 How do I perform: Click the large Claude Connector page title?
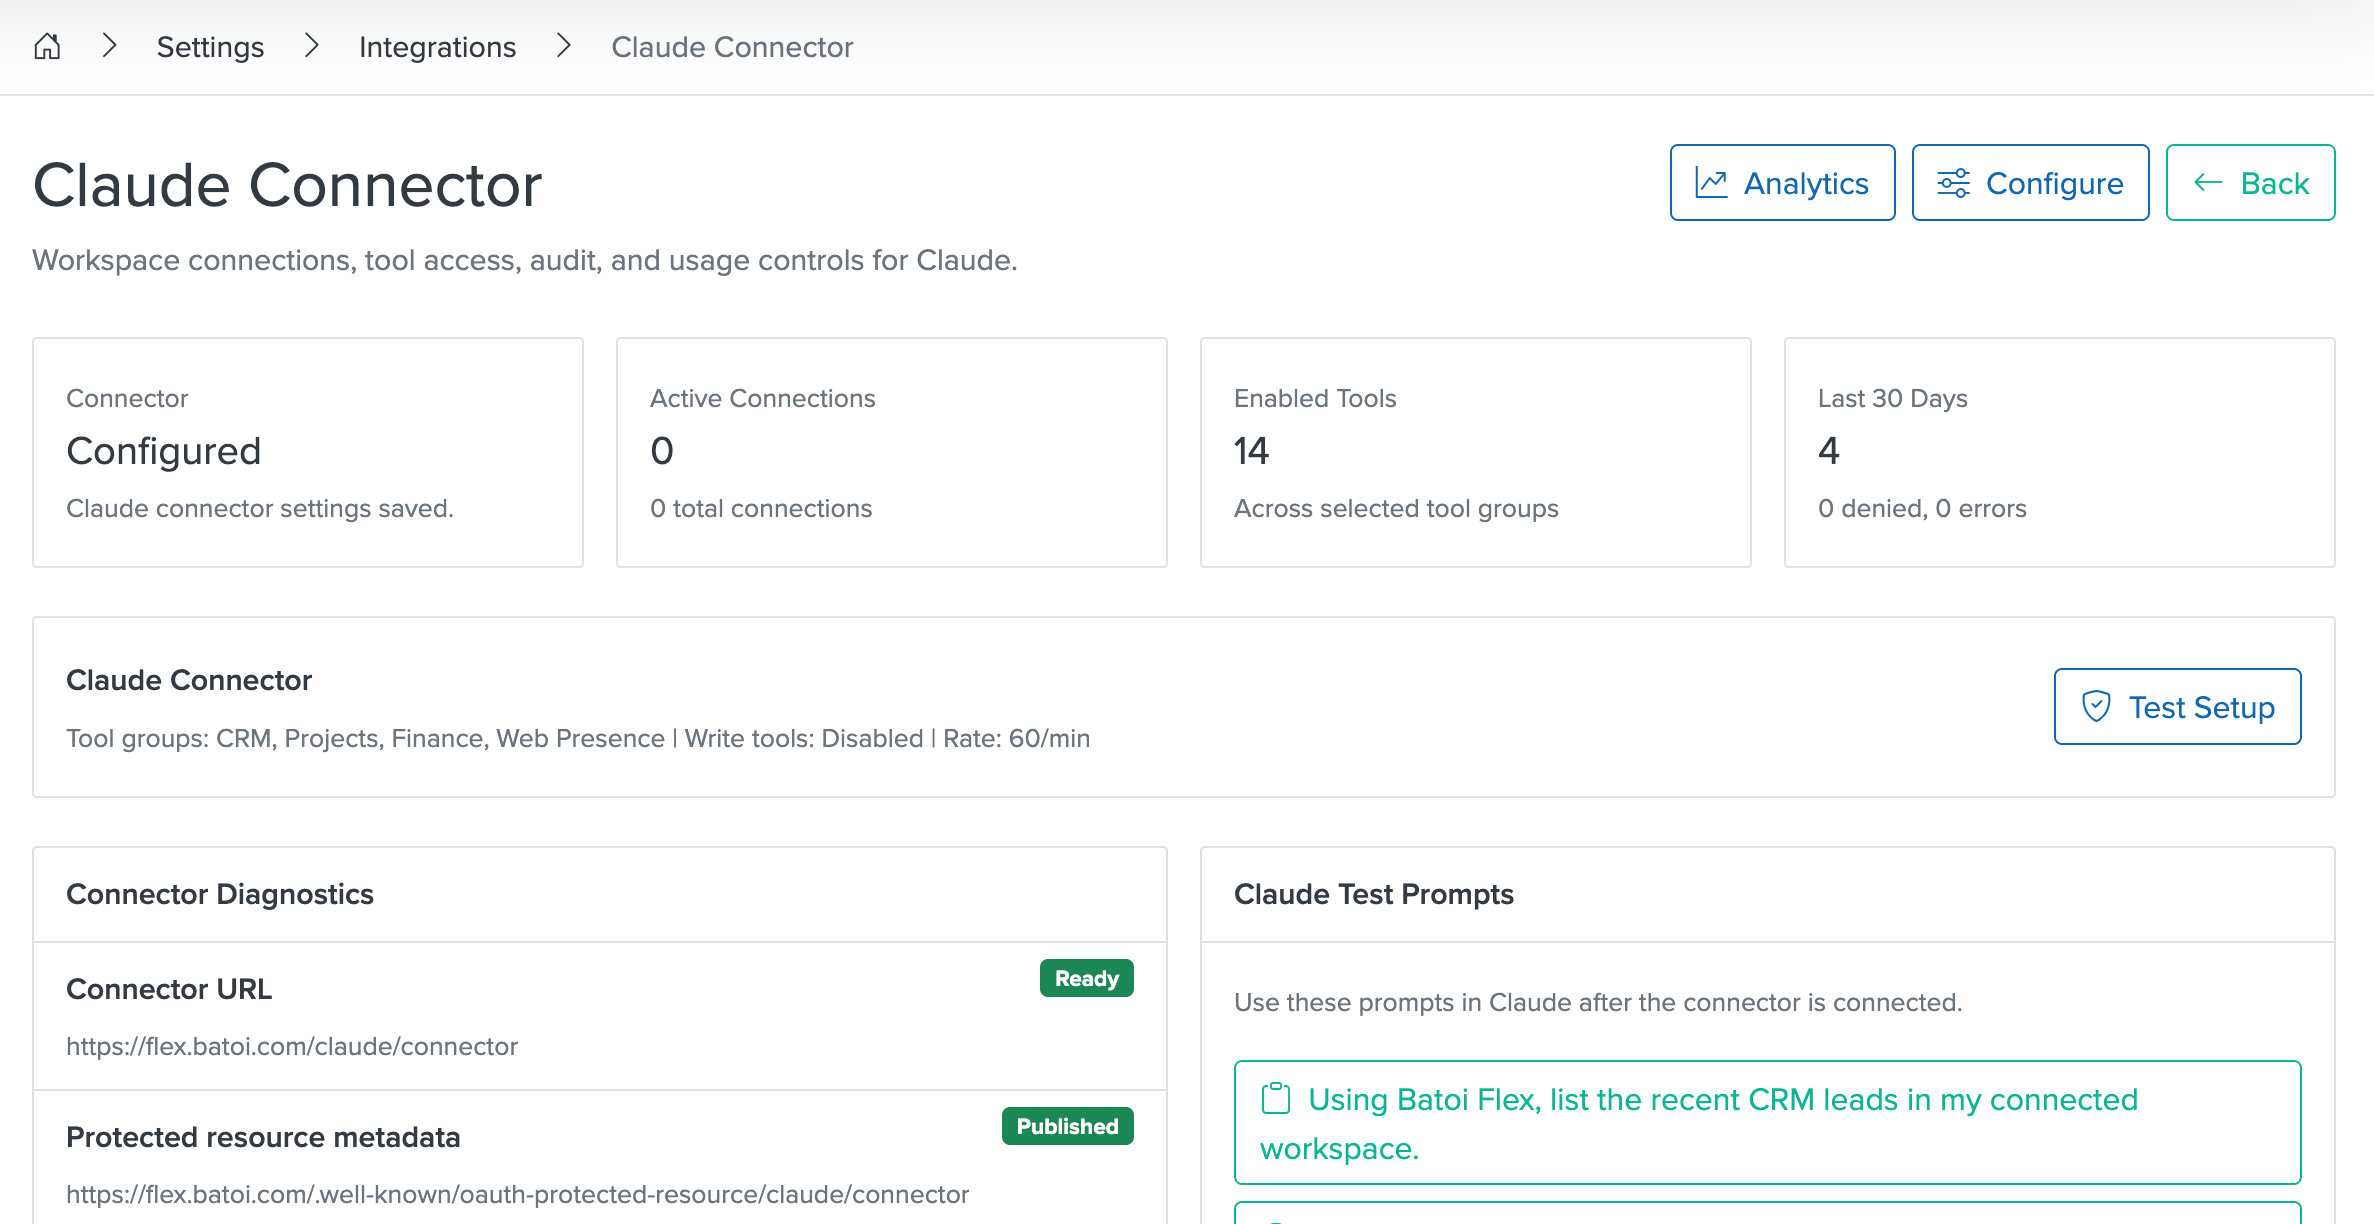[x=288, y=185]
